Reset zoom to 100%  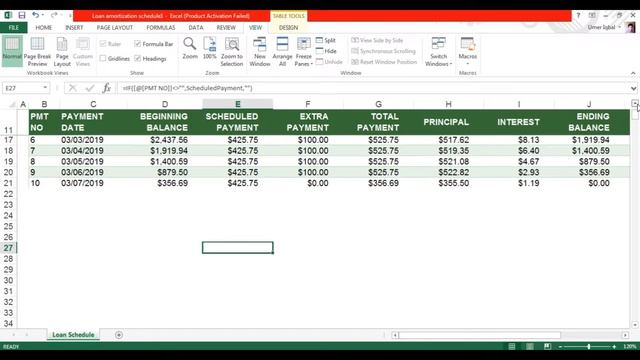[209, 48]
